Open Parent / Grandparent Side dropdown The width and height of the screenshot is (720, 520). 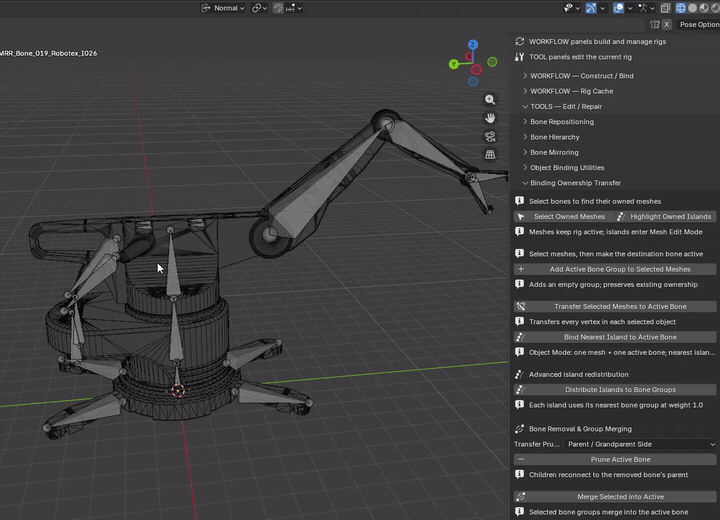point(640,444)
